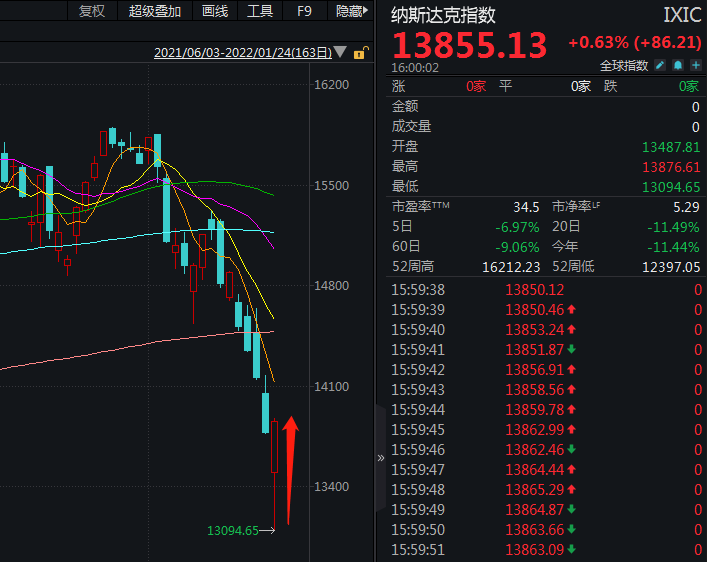Click the IXIC ticker code
Image resolution: width=707 pixels, height=562 pixels.
click(x=682, y=15)
